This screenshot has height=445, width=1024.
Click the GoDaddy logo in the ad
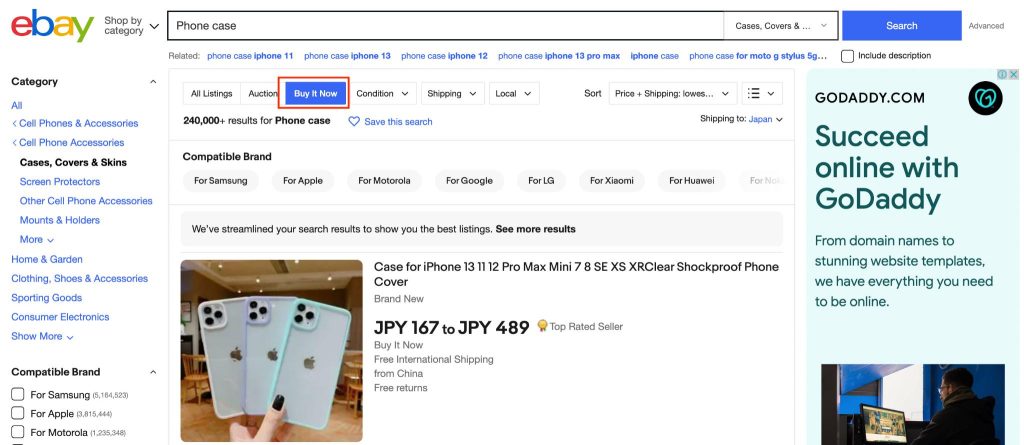[x=985, y=98]
